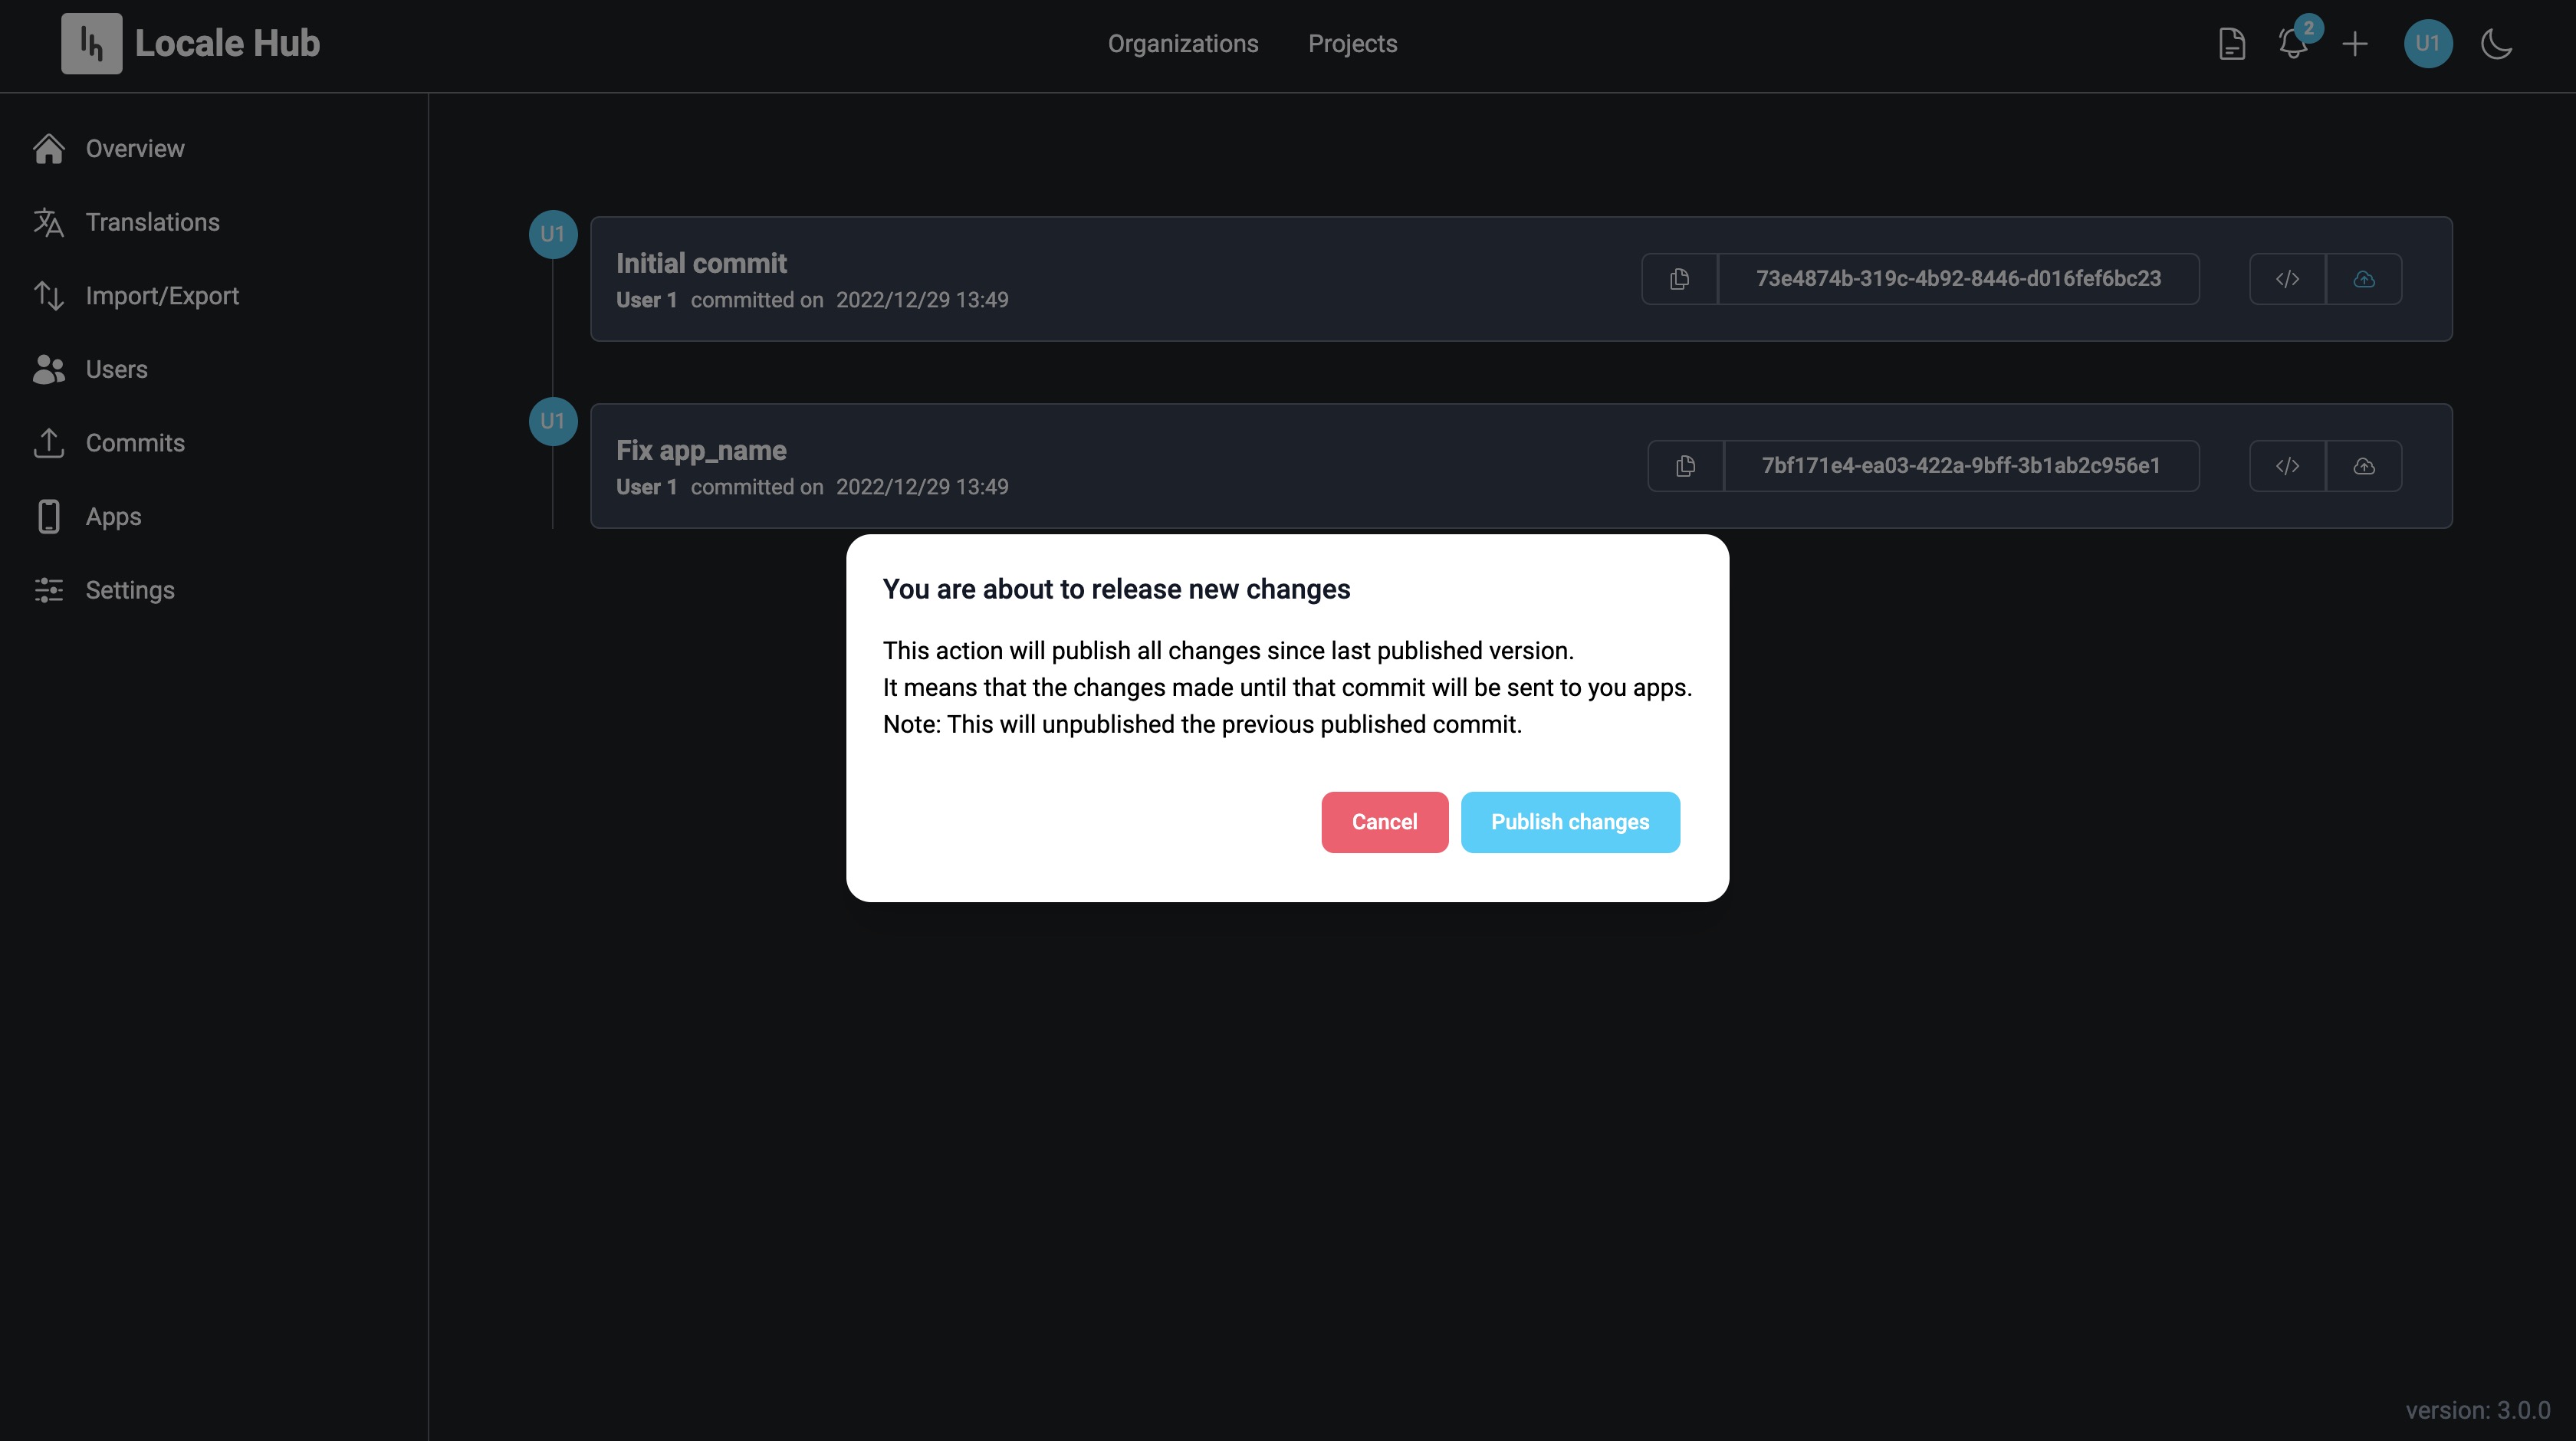Click U1 avatar beside Fix app_name commit
The width and height of the screenshot is (2576, 1441).
click(x=553, y=421)
